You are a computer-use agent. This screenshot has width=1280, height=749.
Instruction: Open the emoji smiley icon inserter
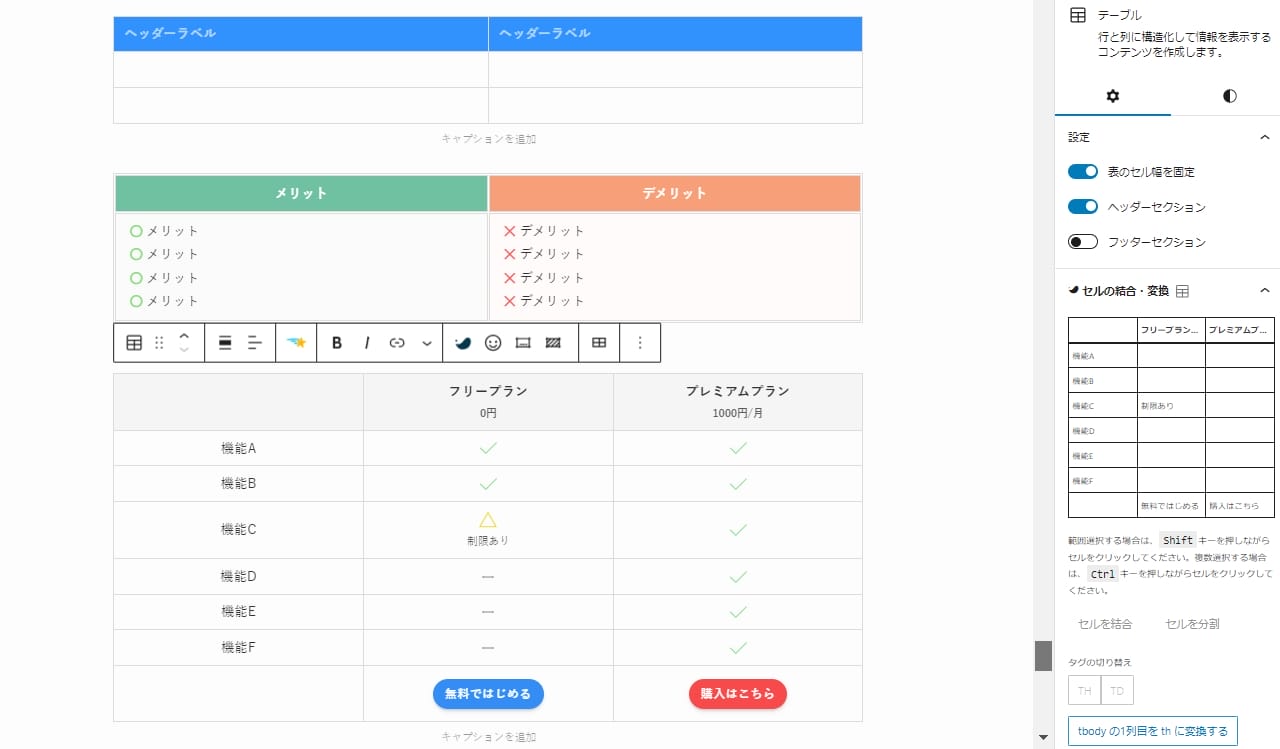click(492, 343)
